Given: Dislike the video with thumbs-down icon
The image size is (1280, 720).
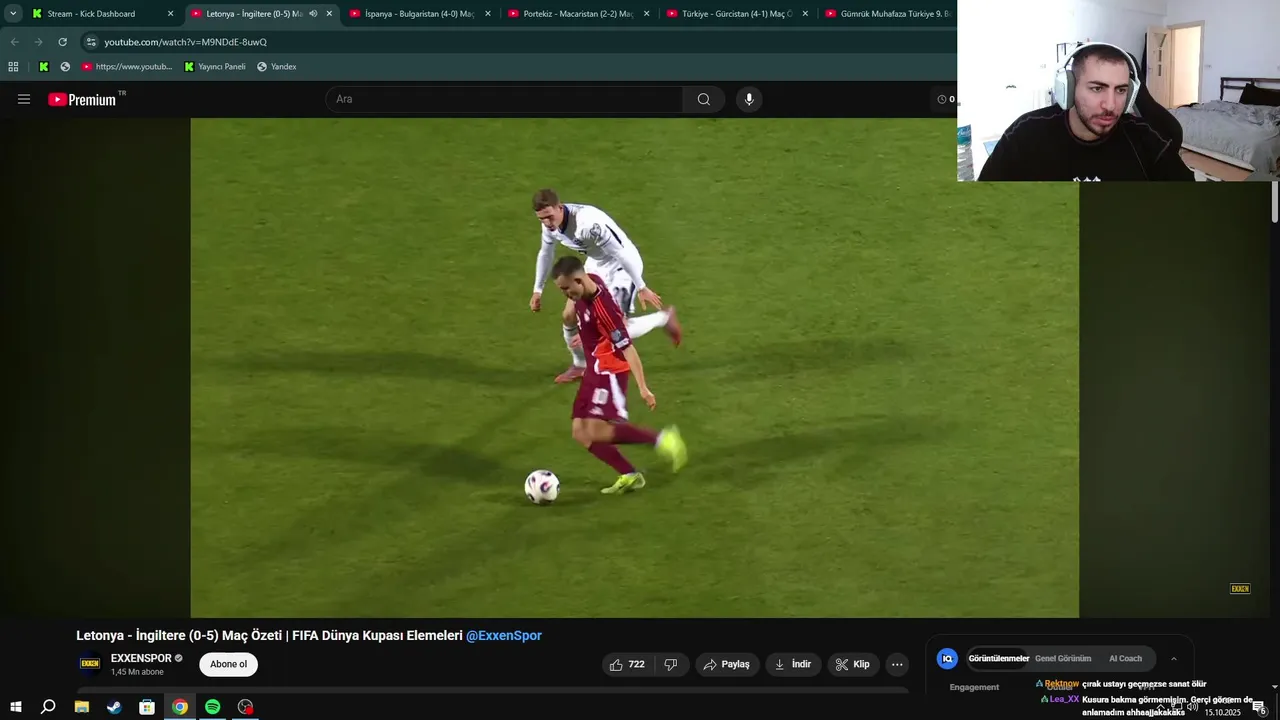Looking at the screenshot, I should [671, 664].
